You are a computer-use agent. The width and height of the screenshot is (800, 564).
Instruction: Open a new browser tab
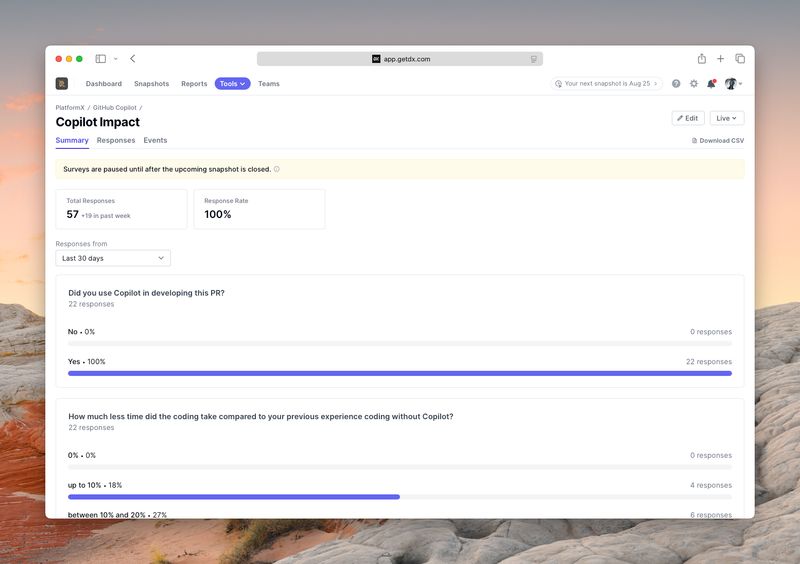(720, 59)
